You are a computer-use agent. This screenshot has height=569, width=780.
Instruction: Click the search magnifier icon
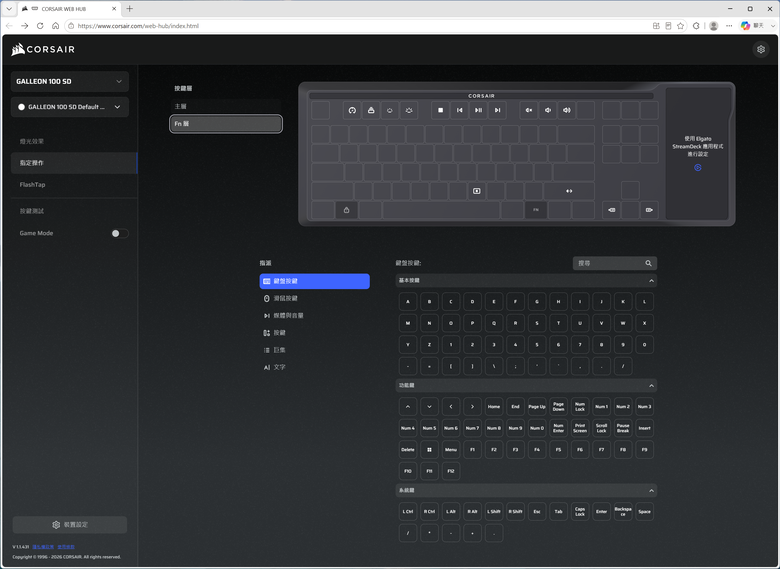pyautogui.click(x=648, y=263)
